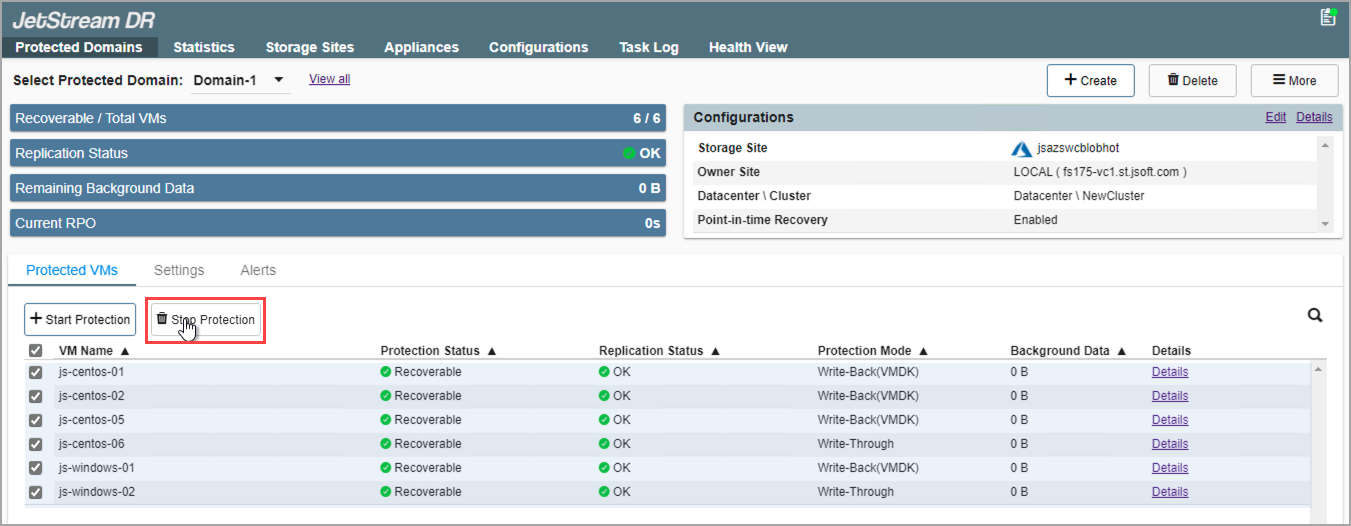This screenshot has height=526, width=1351.
Task: Click the Create button
Action: coord(1090,81)
